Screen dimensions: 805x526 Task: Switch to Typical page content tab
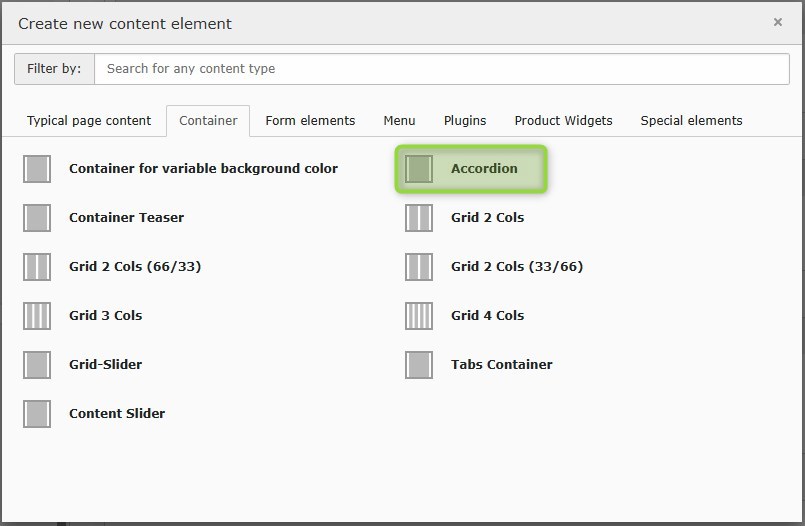point(89,121)
